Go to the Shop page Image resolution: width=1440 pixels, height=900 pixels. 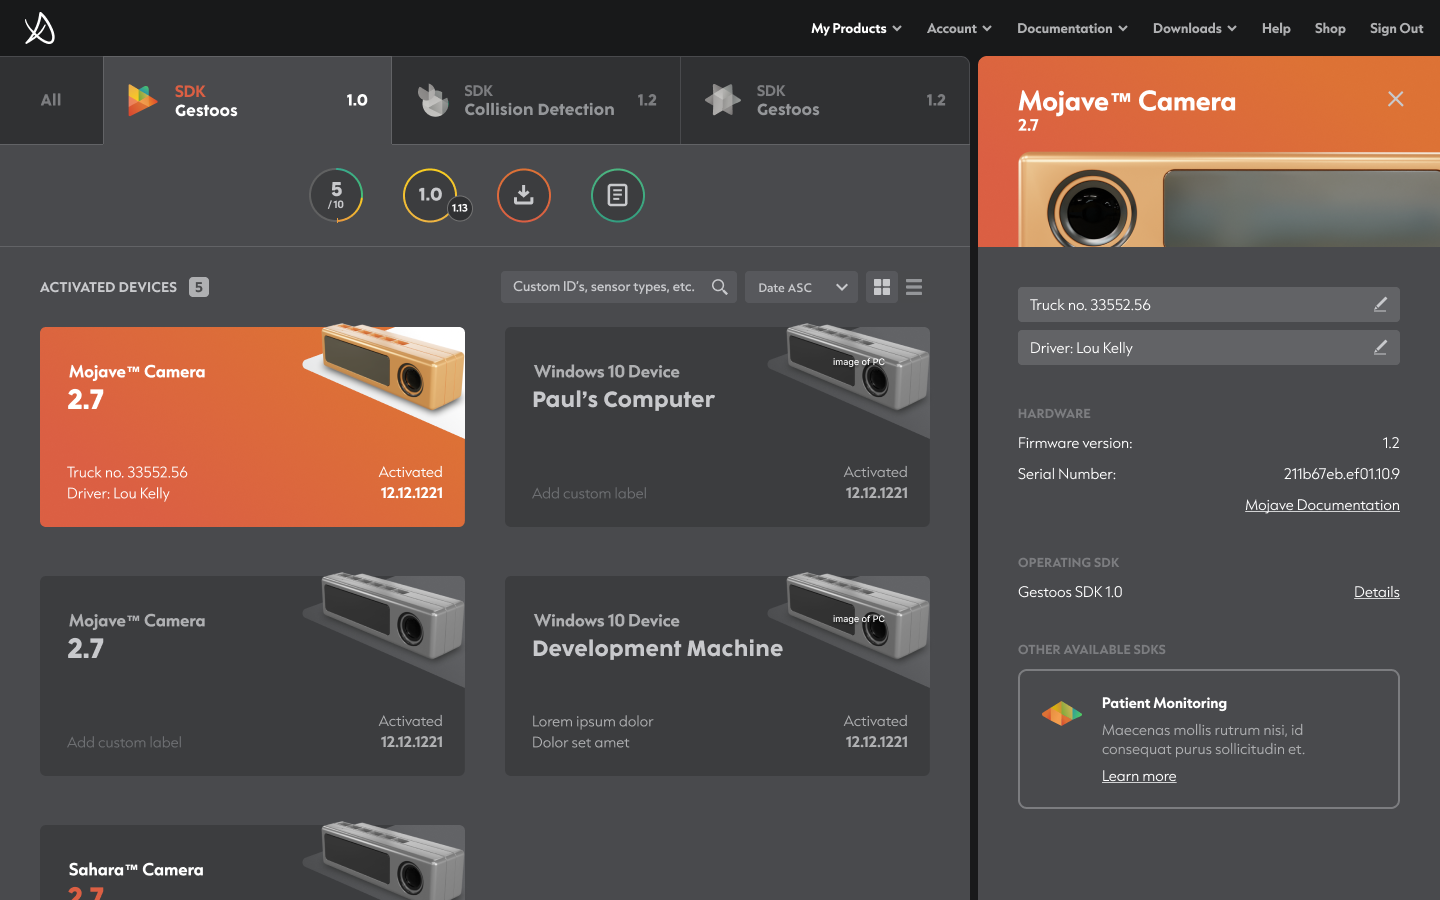point(1330,28)
